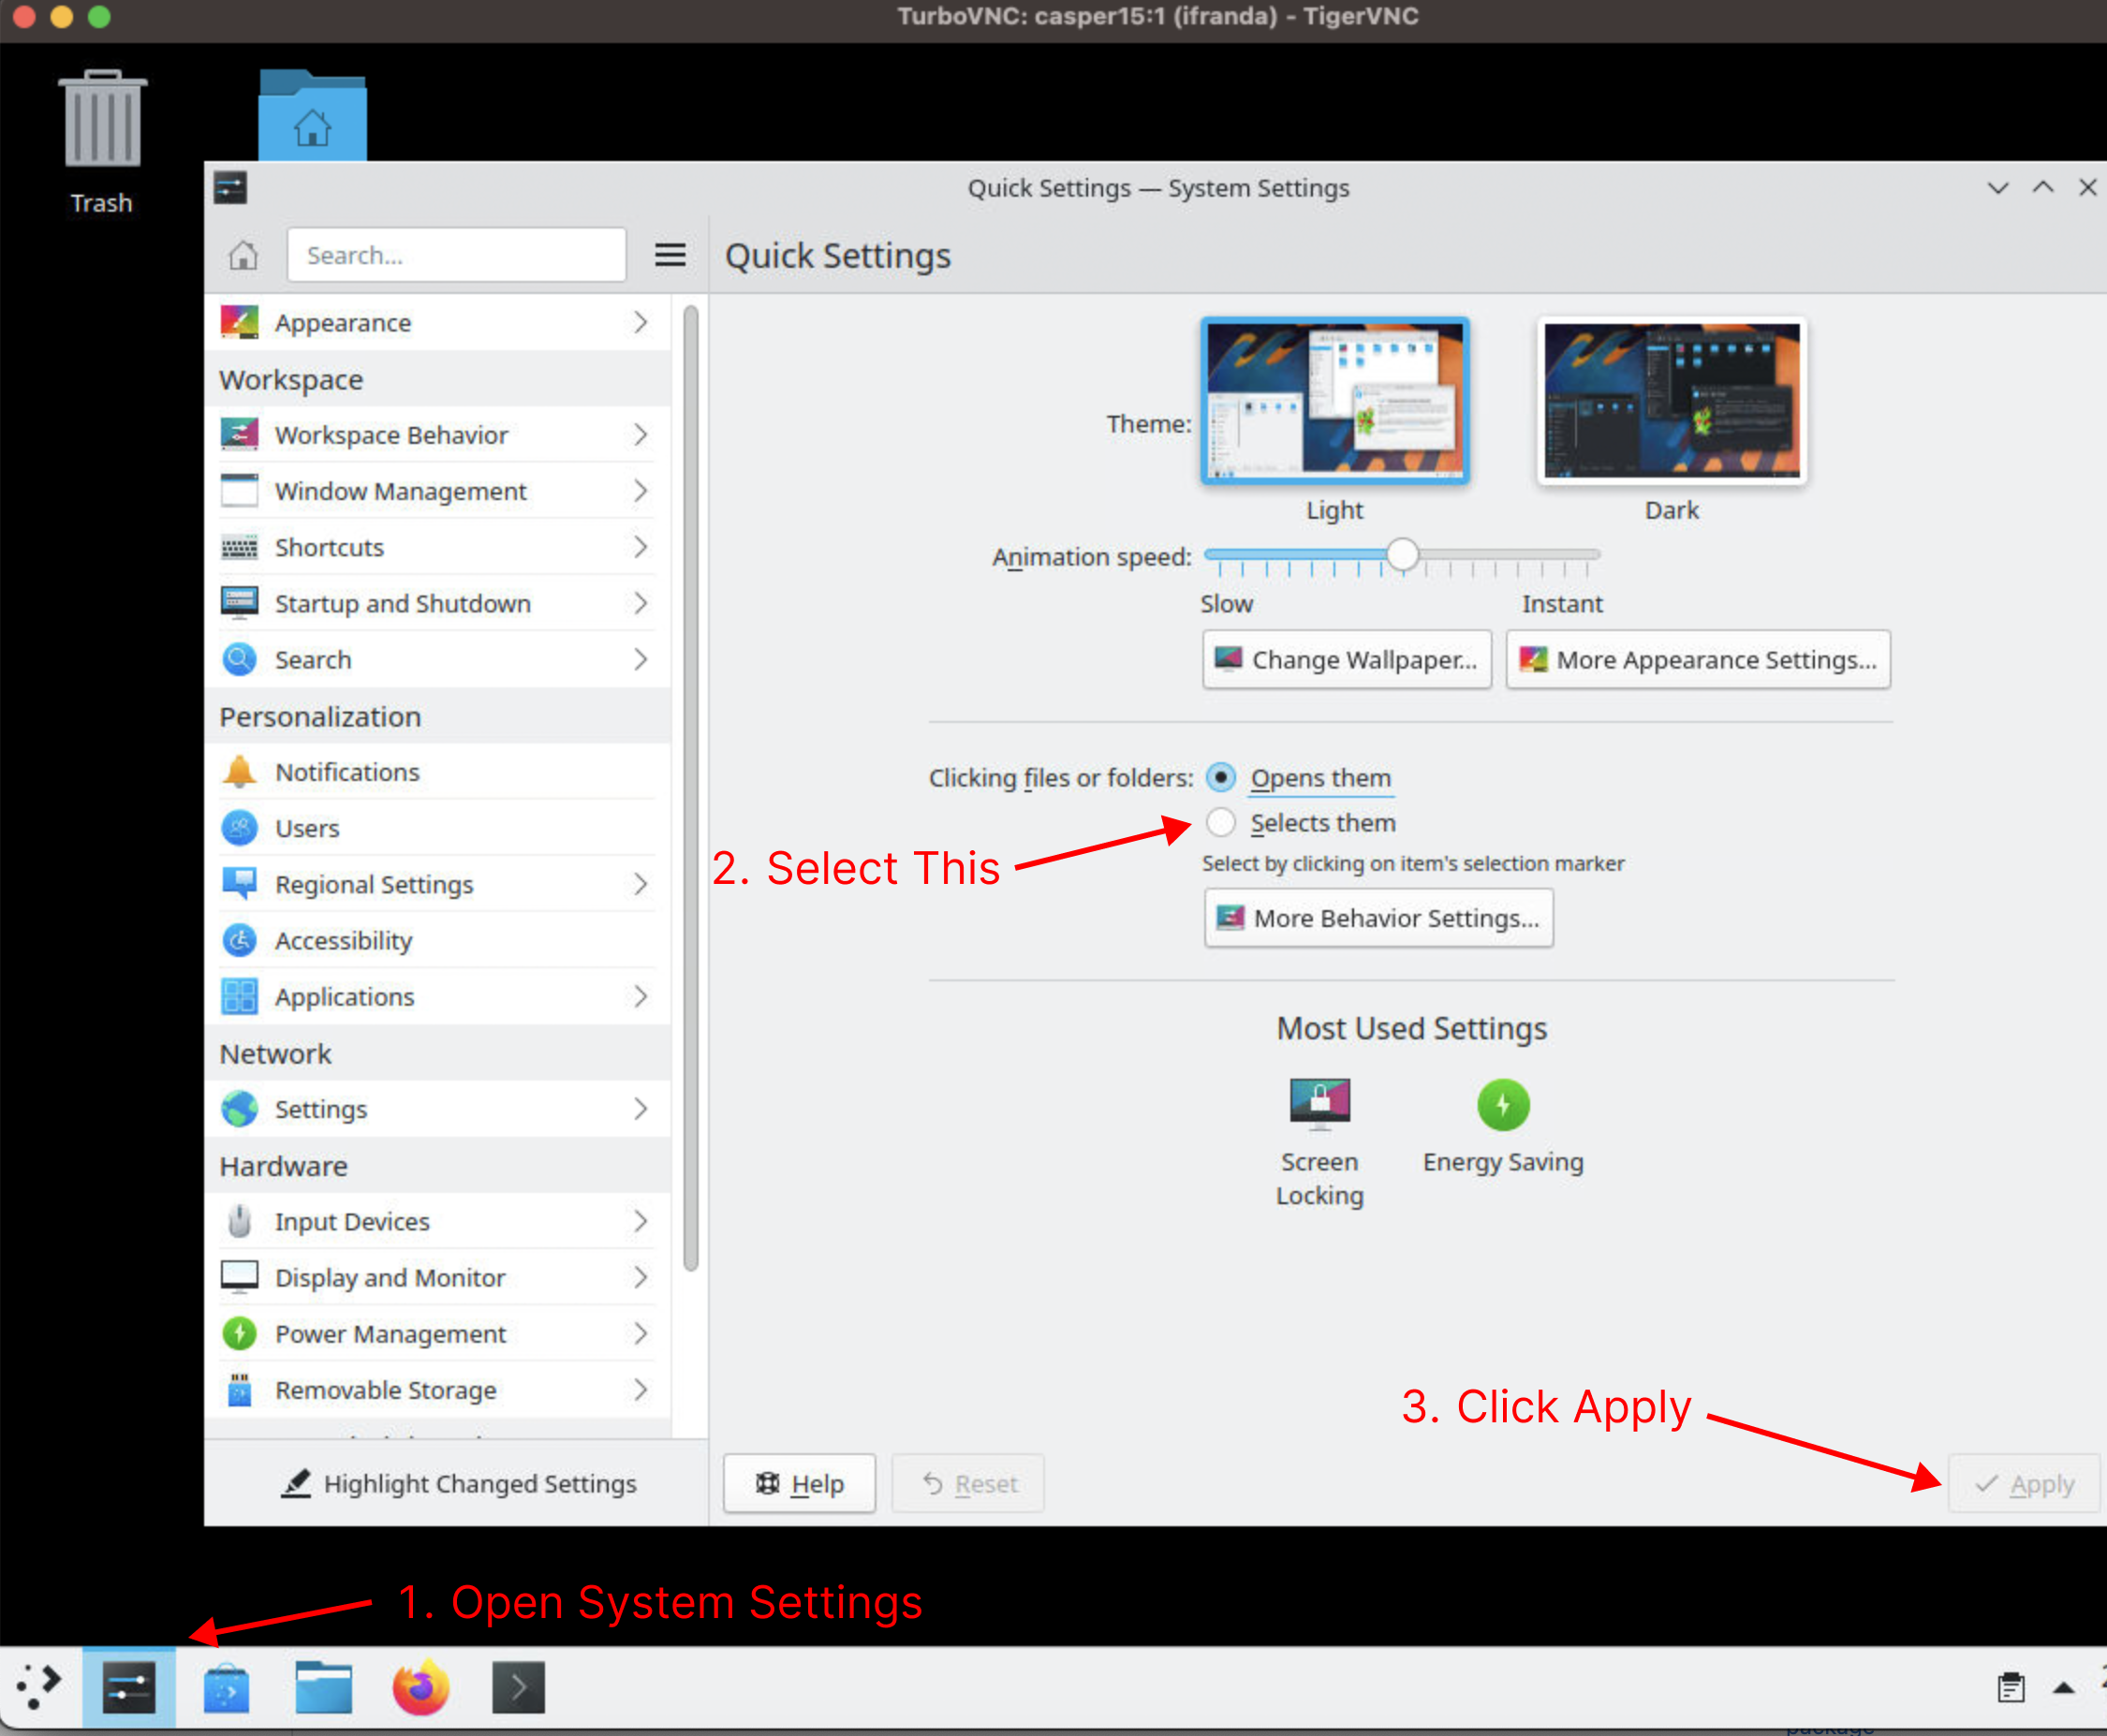This screenshot has height=1736, width=2107.
Task: Open Discover software center in taskbar
Action: tap(226, 1689)
